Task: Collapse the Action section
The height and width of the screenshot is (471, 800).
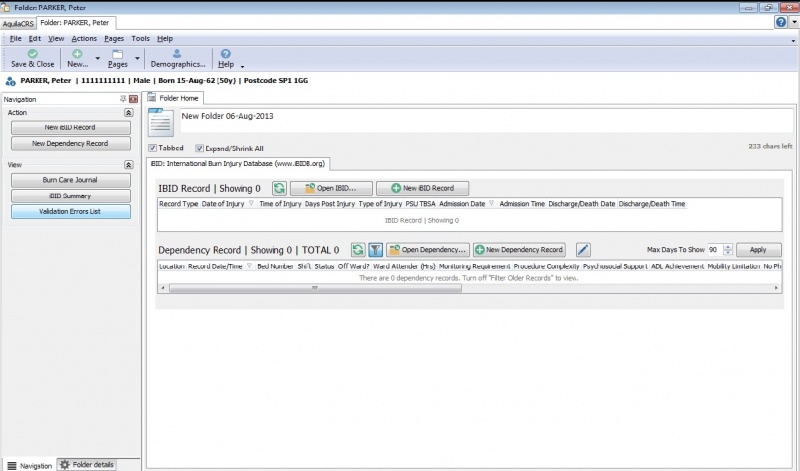Action: [129, 112]
